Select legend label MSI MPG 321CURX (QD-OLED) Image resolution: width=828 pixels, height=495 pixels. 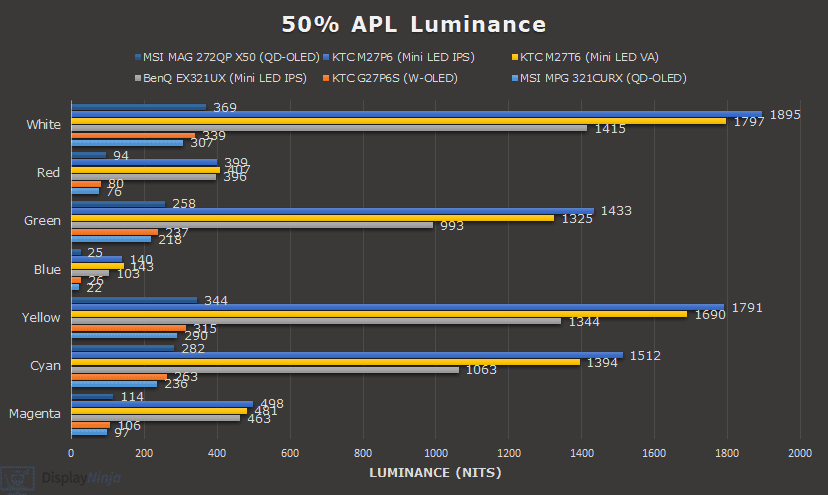(x=604, y=78)
